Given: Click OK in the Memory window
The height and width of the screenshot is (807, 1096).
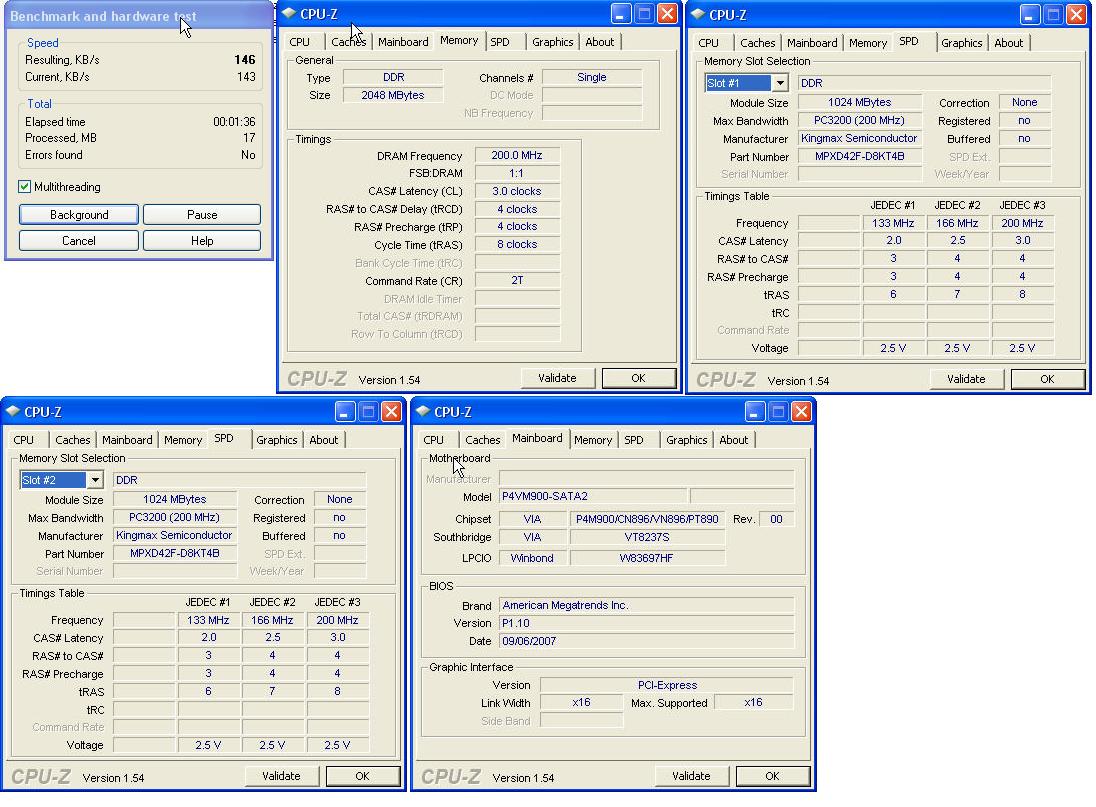Looking at the screenshot, I should point(638,378).
